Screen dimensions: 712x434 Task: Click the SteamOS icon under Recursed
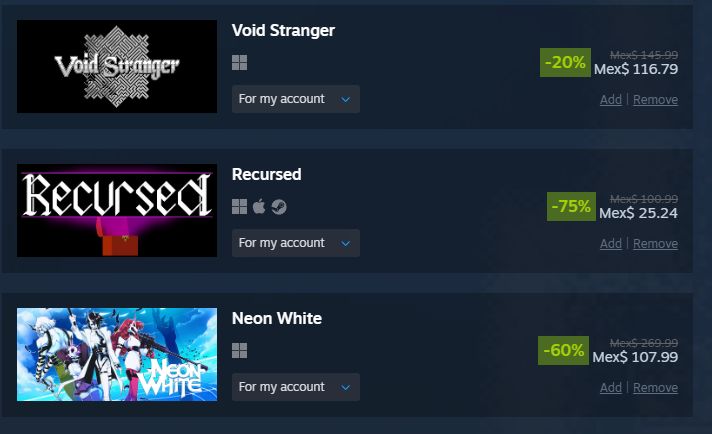279,207
